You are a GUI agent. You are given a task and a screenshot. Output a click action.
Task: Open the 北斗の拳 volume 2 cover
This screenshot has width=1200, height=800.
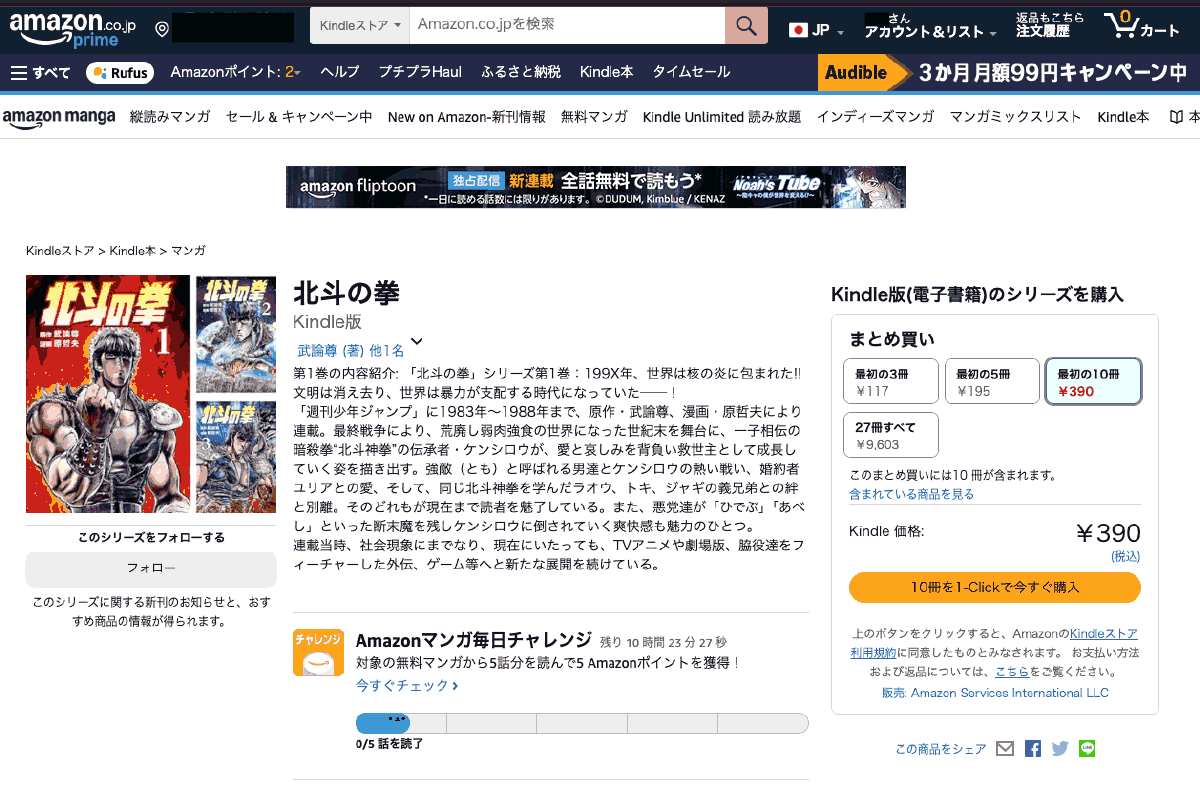236,334
